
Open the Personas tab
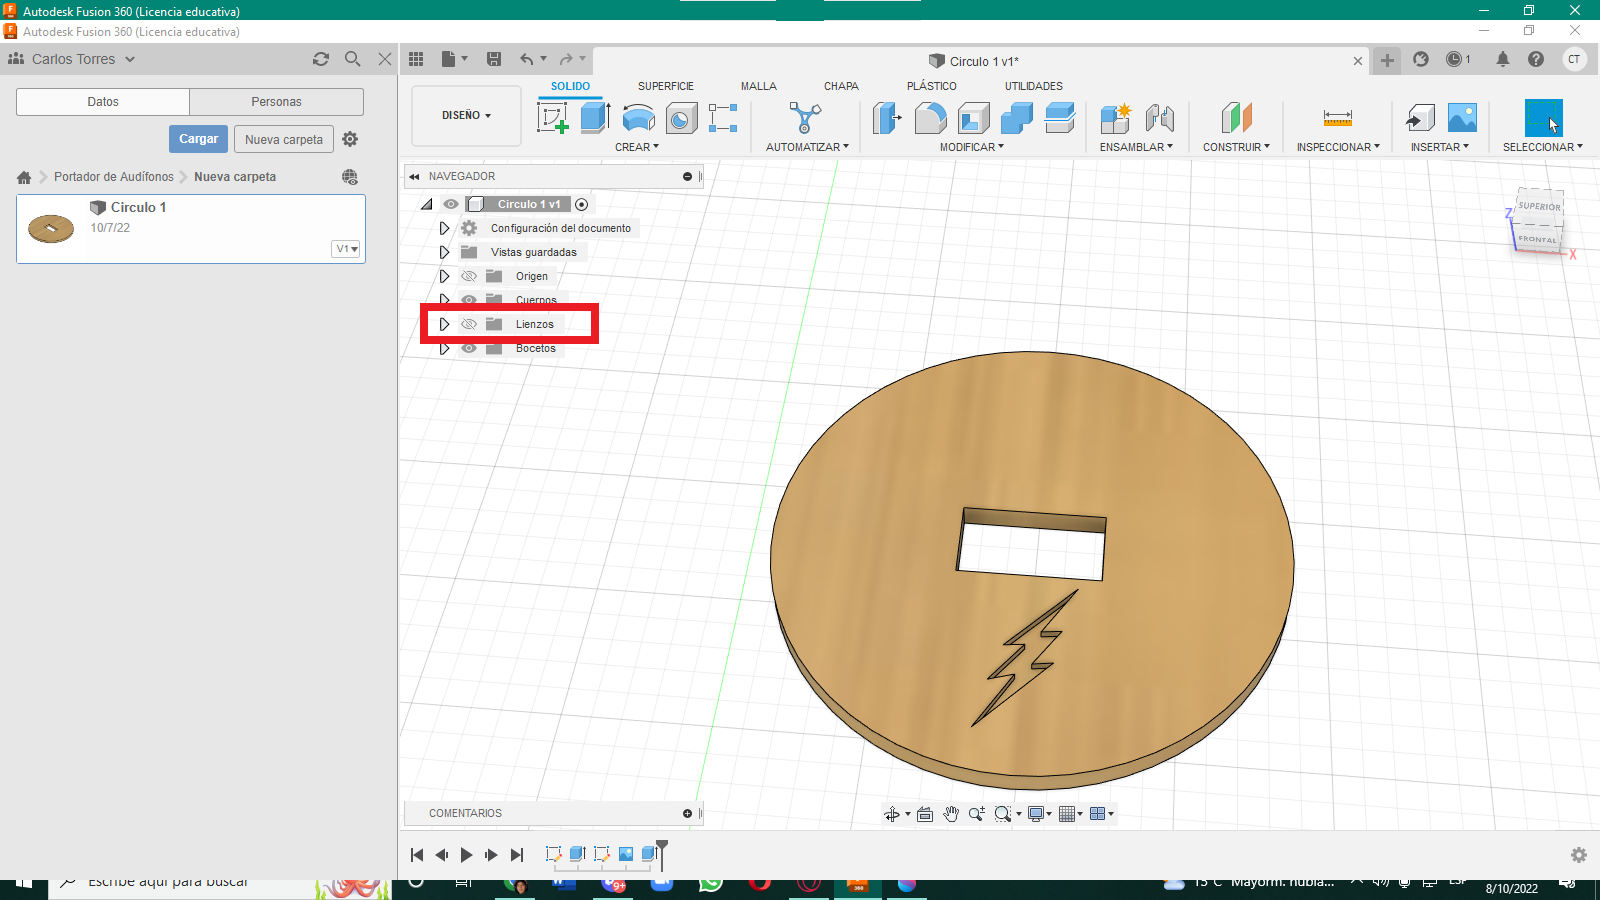point(276,102)
